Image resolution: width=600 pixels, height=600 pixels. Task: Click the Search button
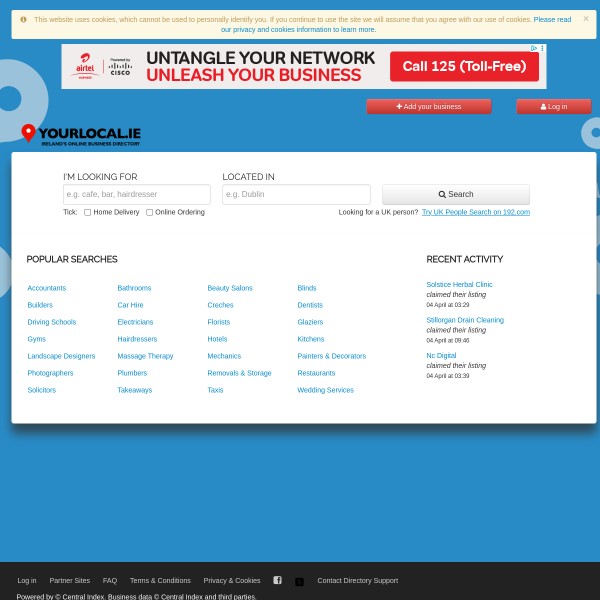[456, 194]
